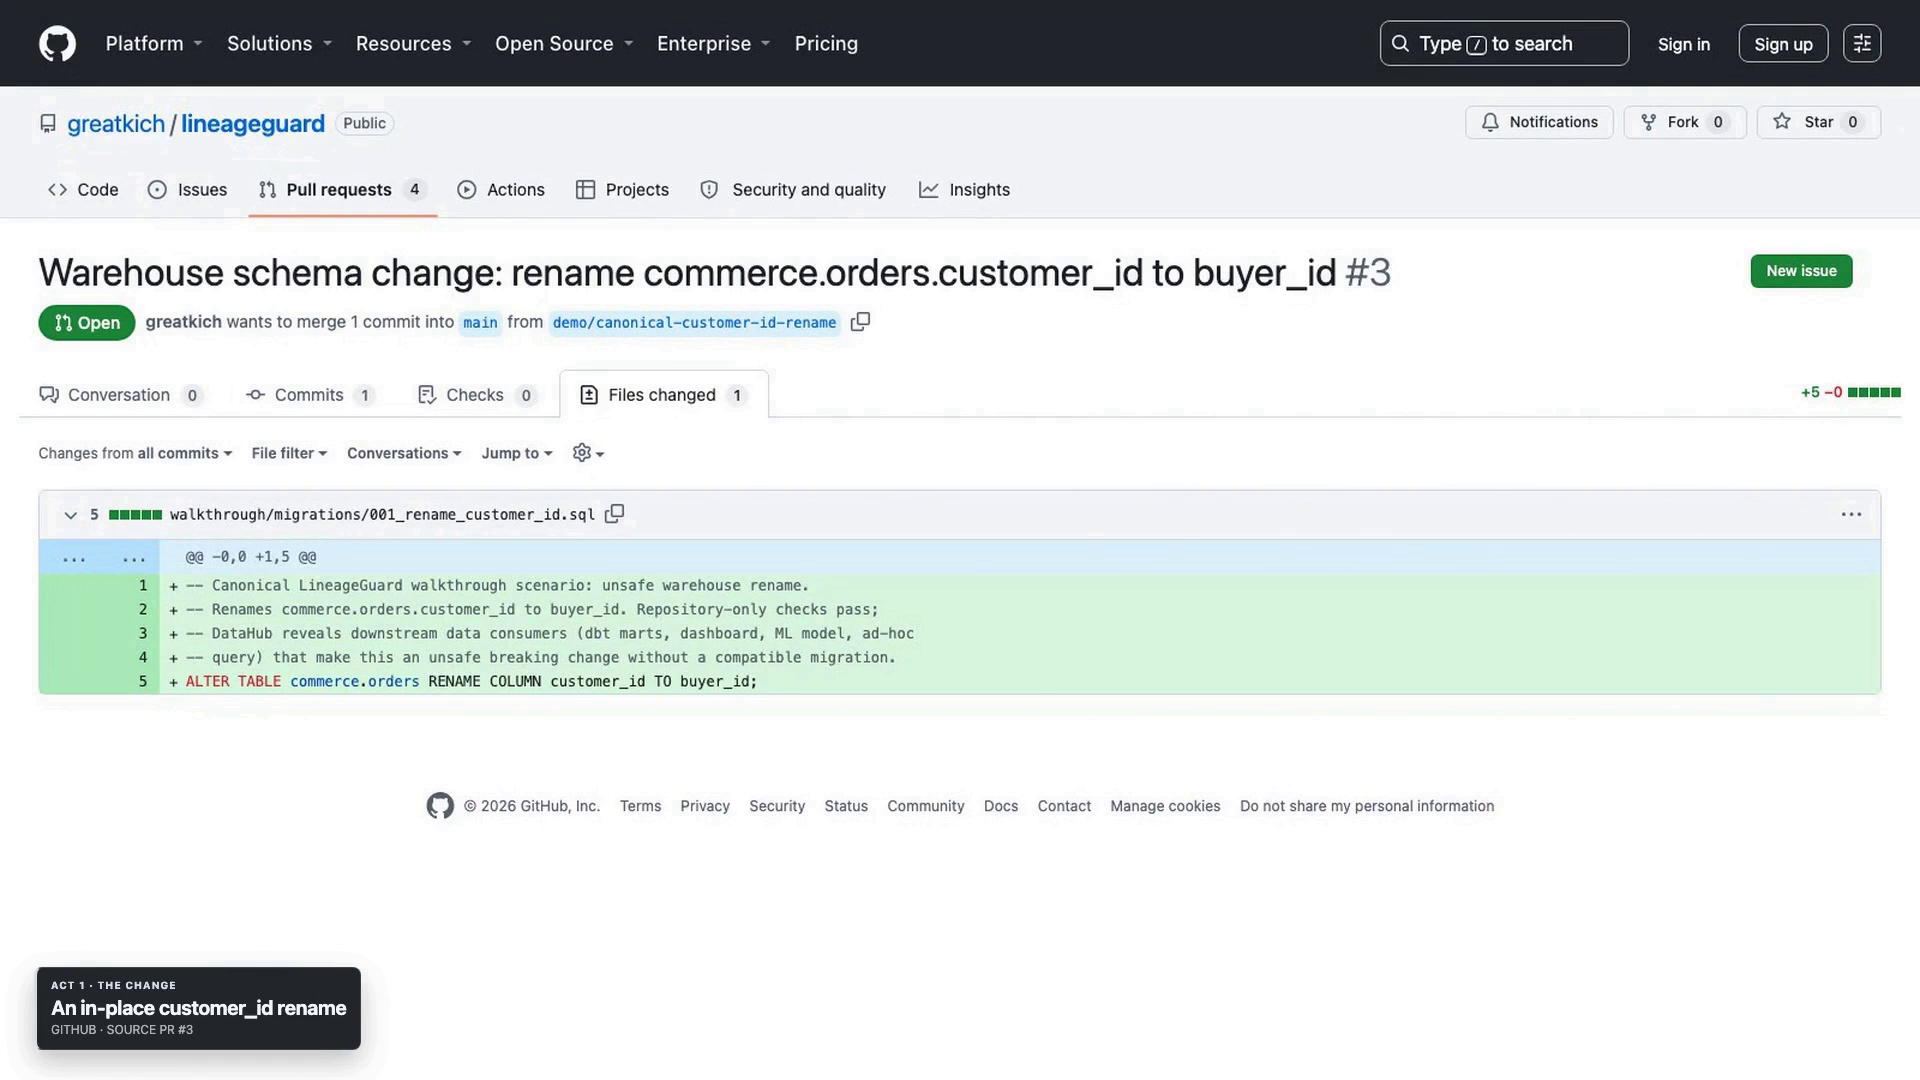Click the Notifications button
1920x1080 pixels.
pyautogui.click(x=1539, y=122)
